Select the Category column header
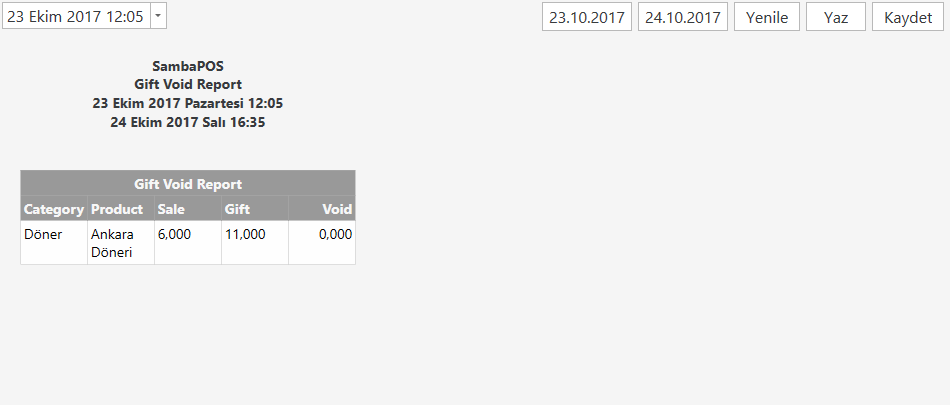This screenshot has width=950, height=405. tap(54, 209)
